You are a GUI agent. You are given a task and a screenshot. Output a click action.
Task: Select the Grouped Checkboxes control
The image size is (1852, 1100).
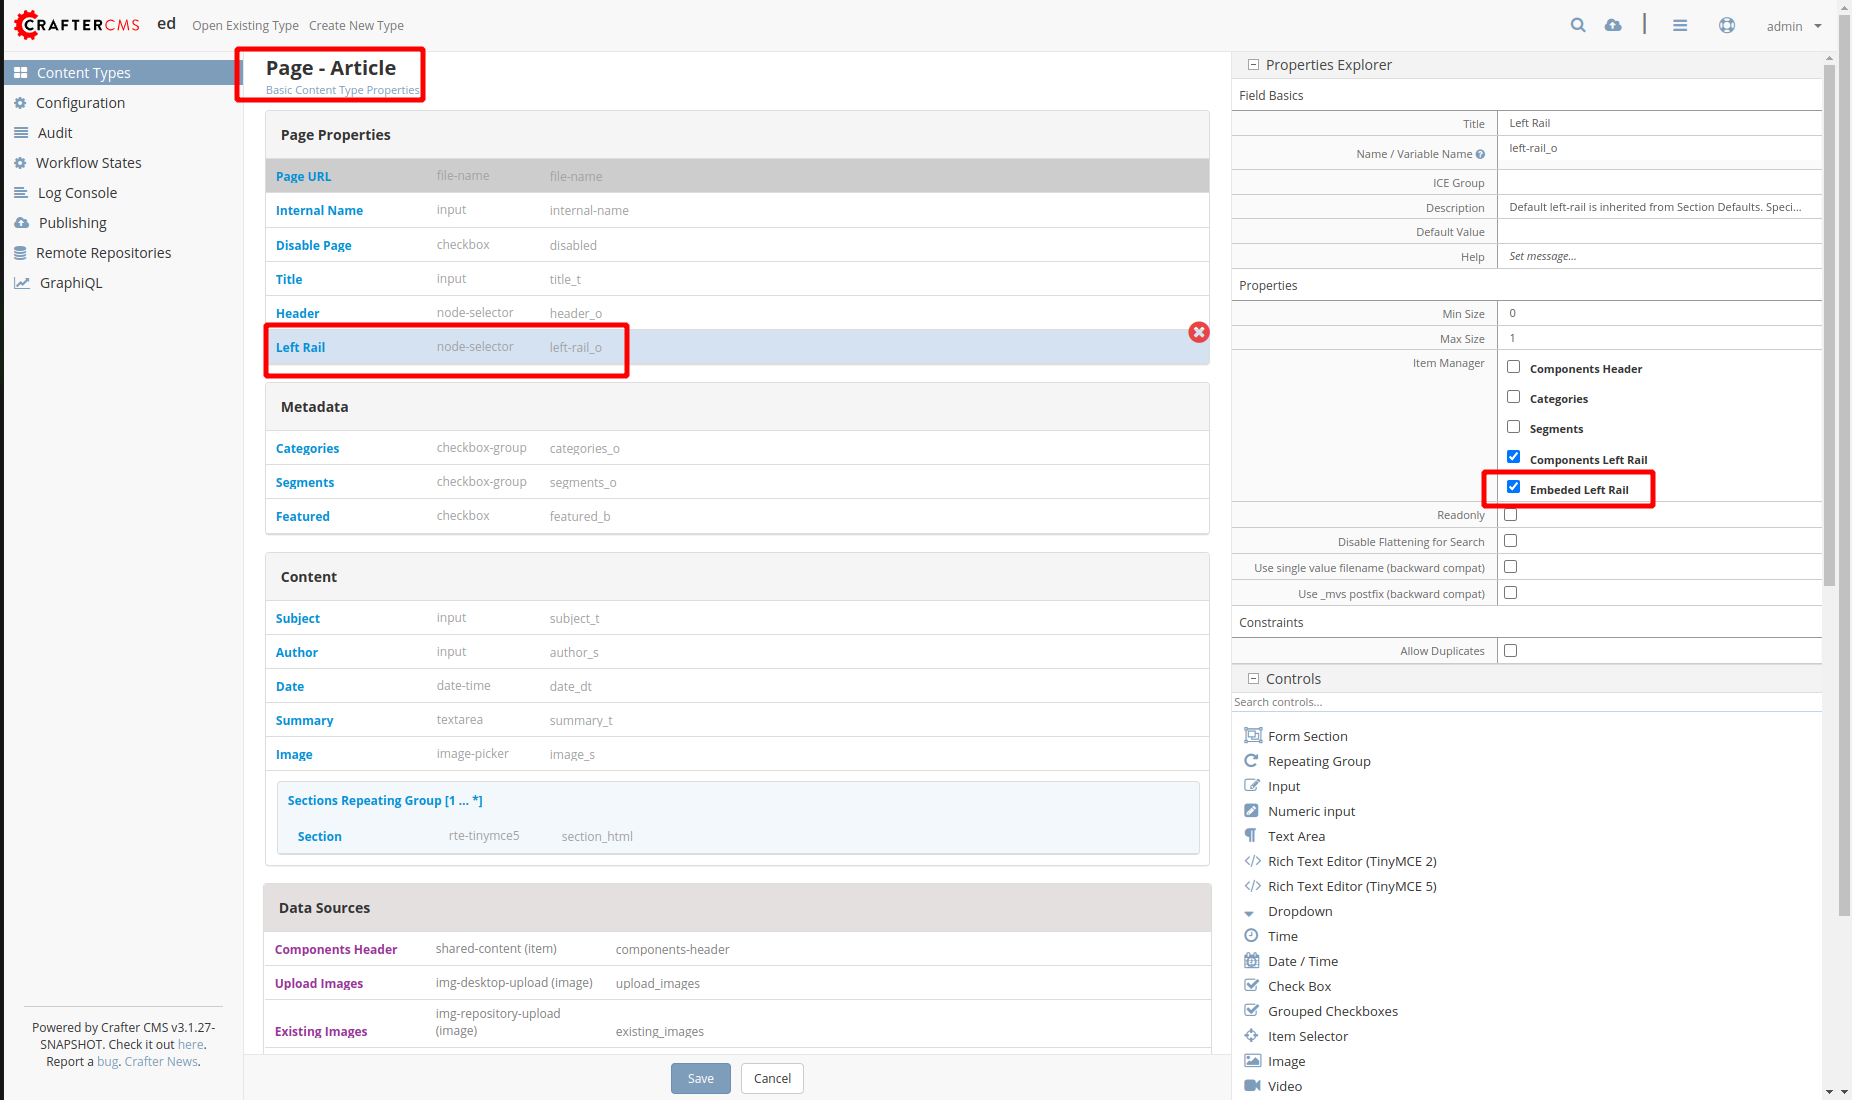click(1332, 1011)
